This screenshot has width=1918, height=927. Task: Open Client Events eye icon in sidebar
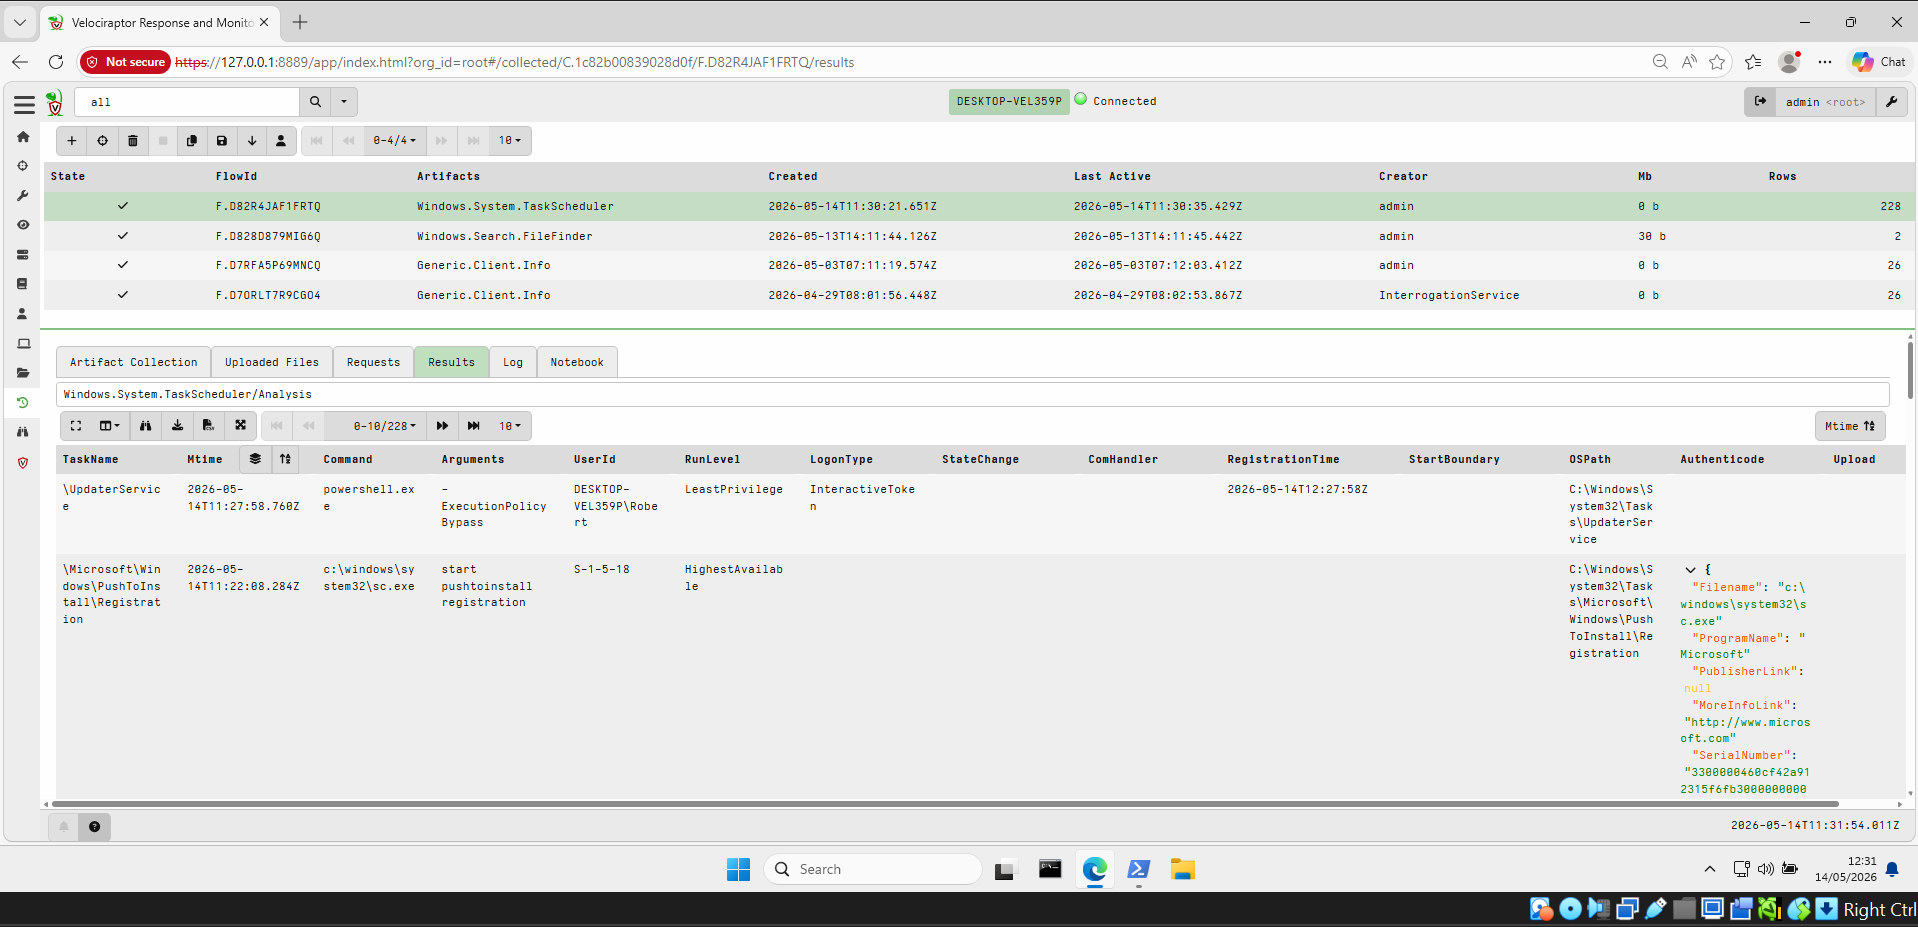pyautogui.click(x=23, y=225)
